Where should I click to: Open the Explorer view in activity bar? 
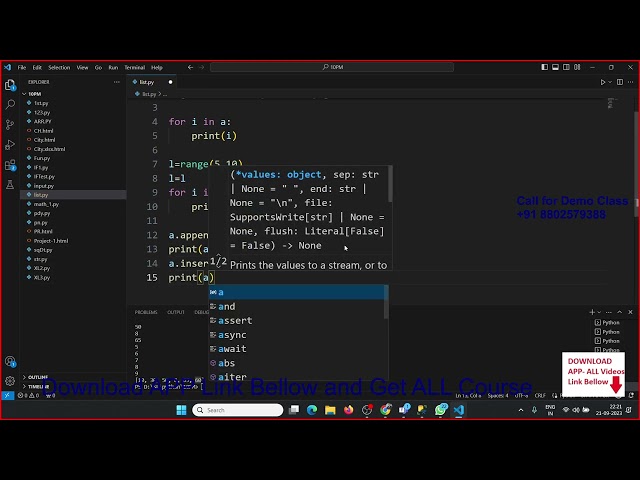pos(10,85)
